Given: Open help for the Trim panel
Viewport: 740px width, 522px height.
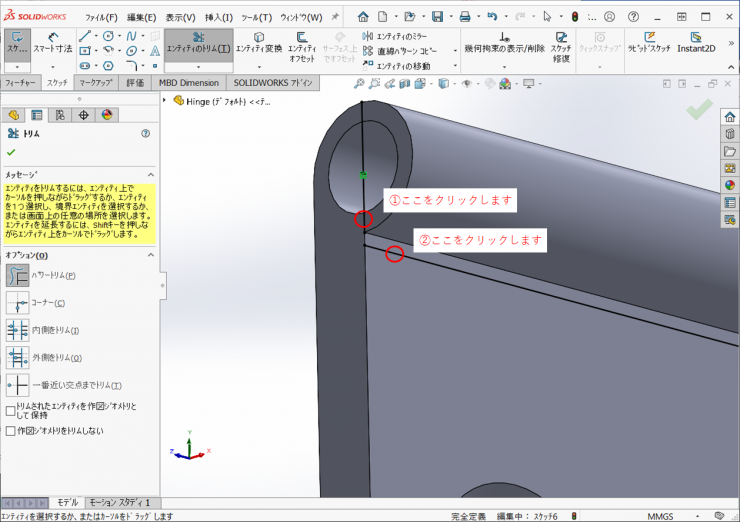Looking at the screenshot, I should click(146, 132).
